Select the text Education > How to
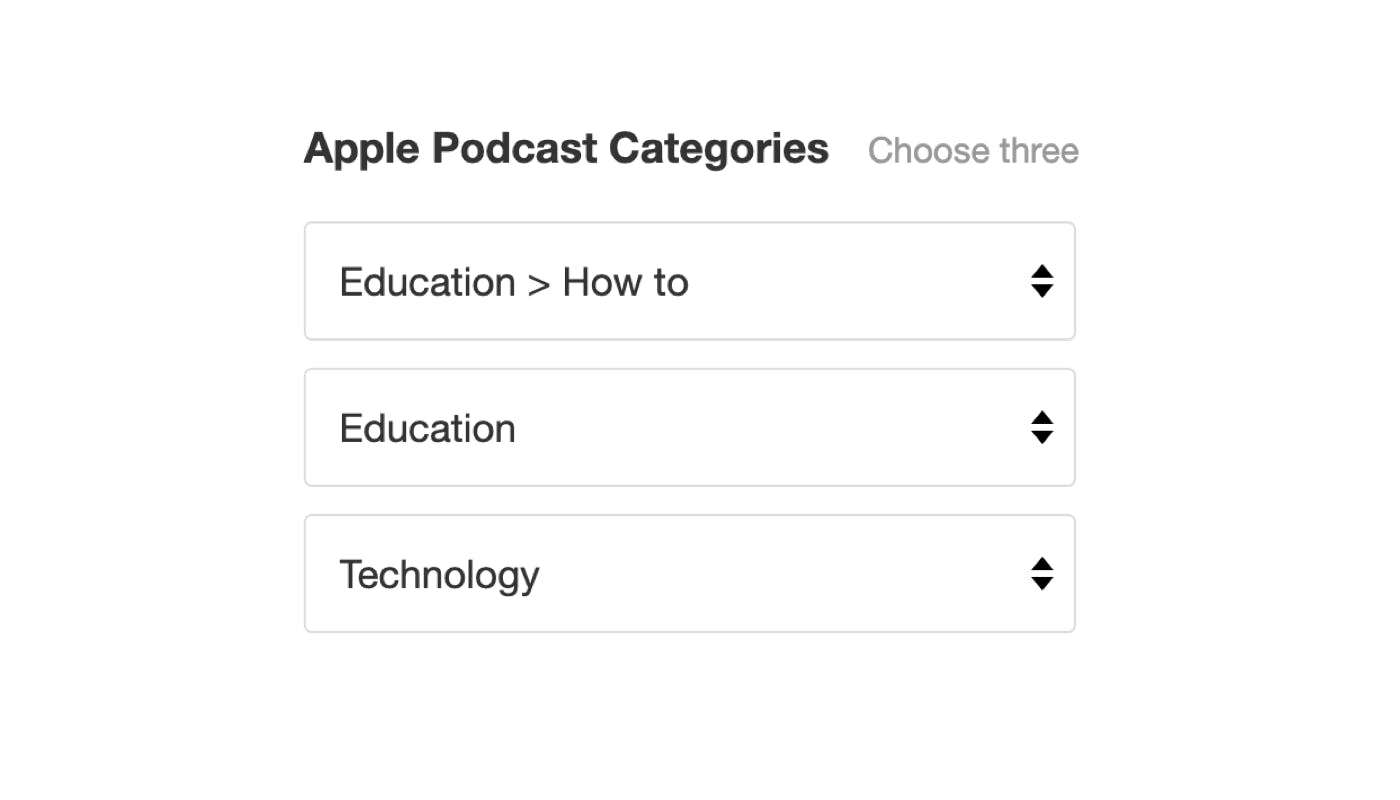Screen dimensions: 1400x800 [x=513, y=282]
